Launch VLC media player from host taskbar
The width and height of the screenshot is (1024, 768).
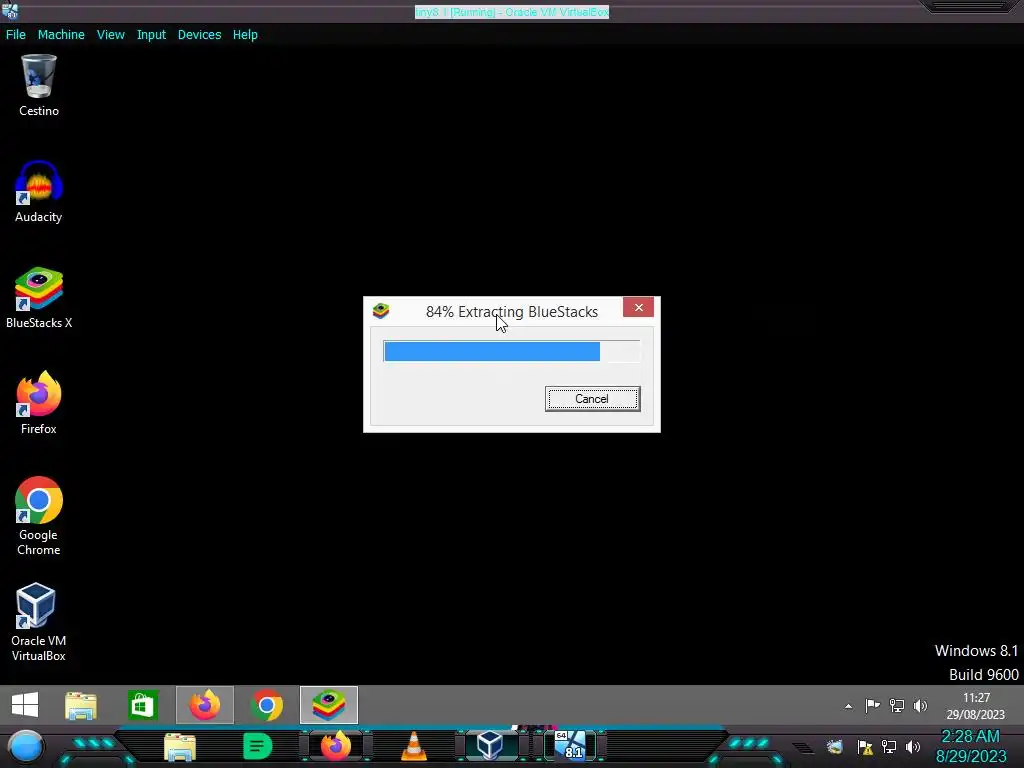(413, 746)
